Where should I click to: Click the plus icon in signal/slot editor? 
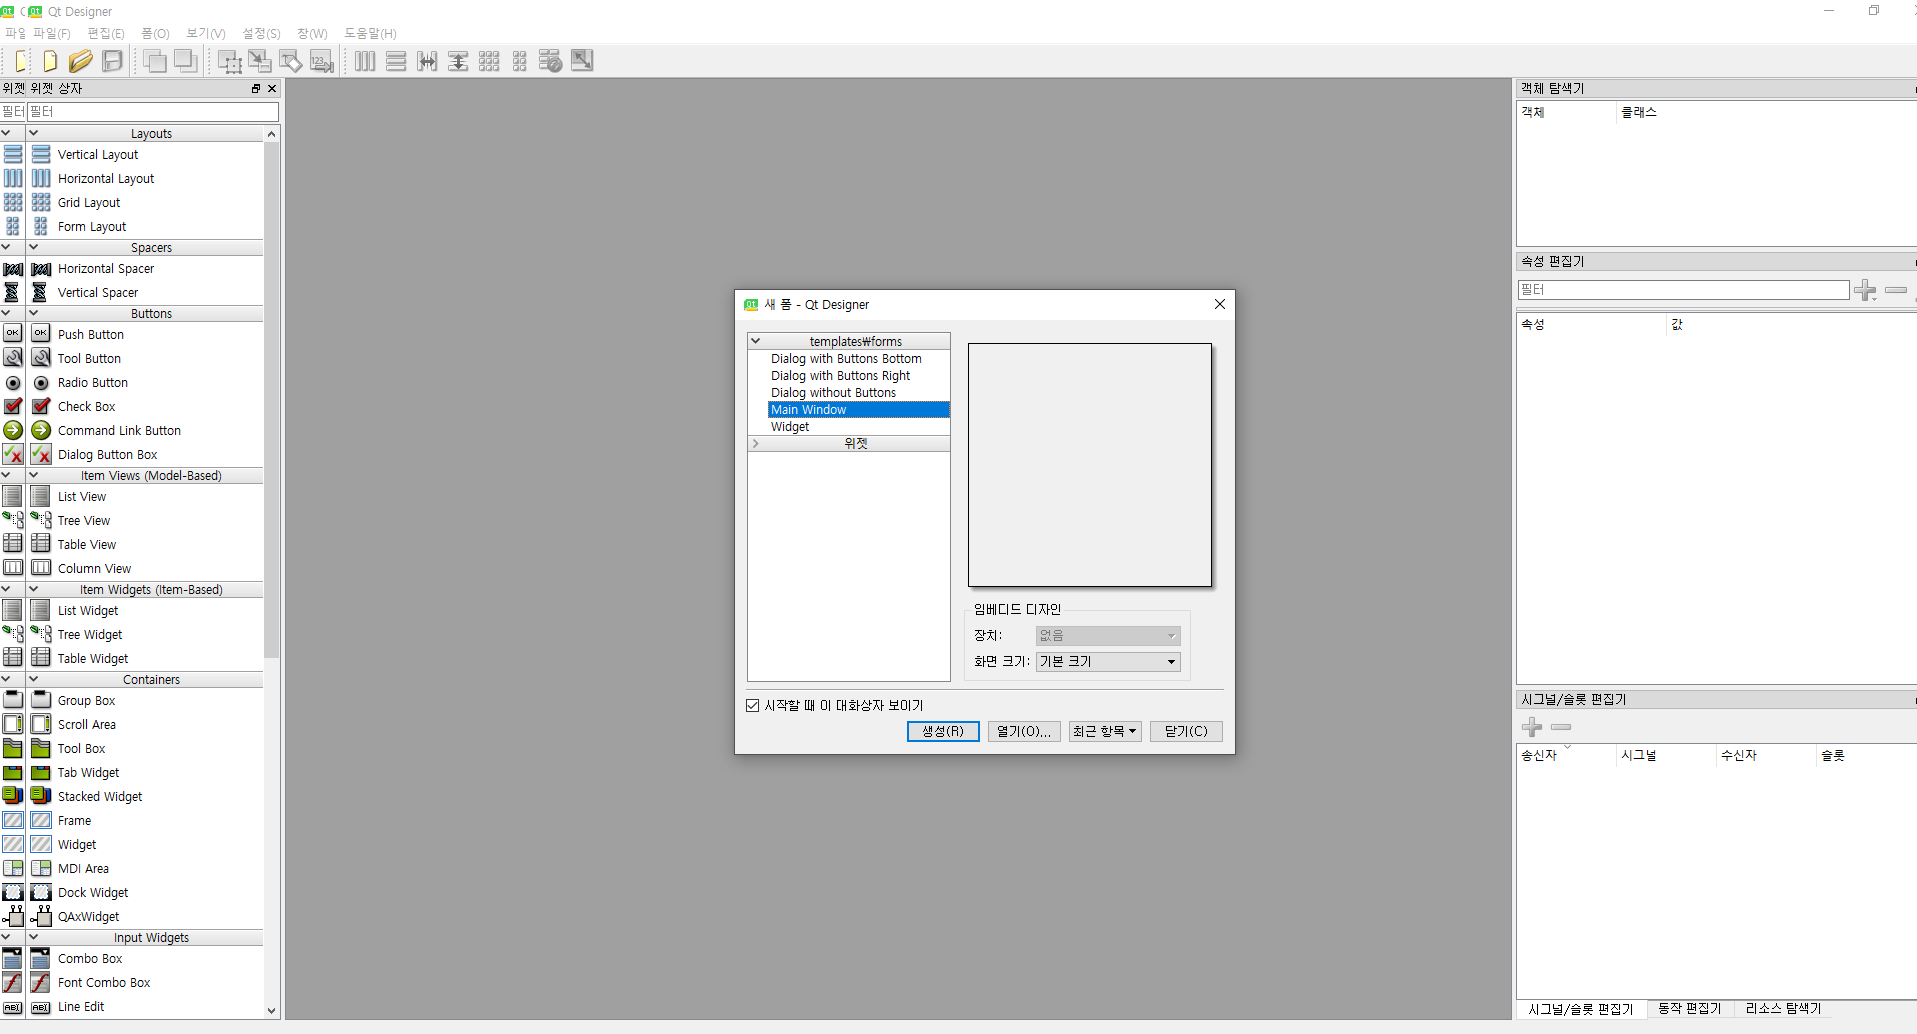pyautogui.click(x=1532, y=727)
